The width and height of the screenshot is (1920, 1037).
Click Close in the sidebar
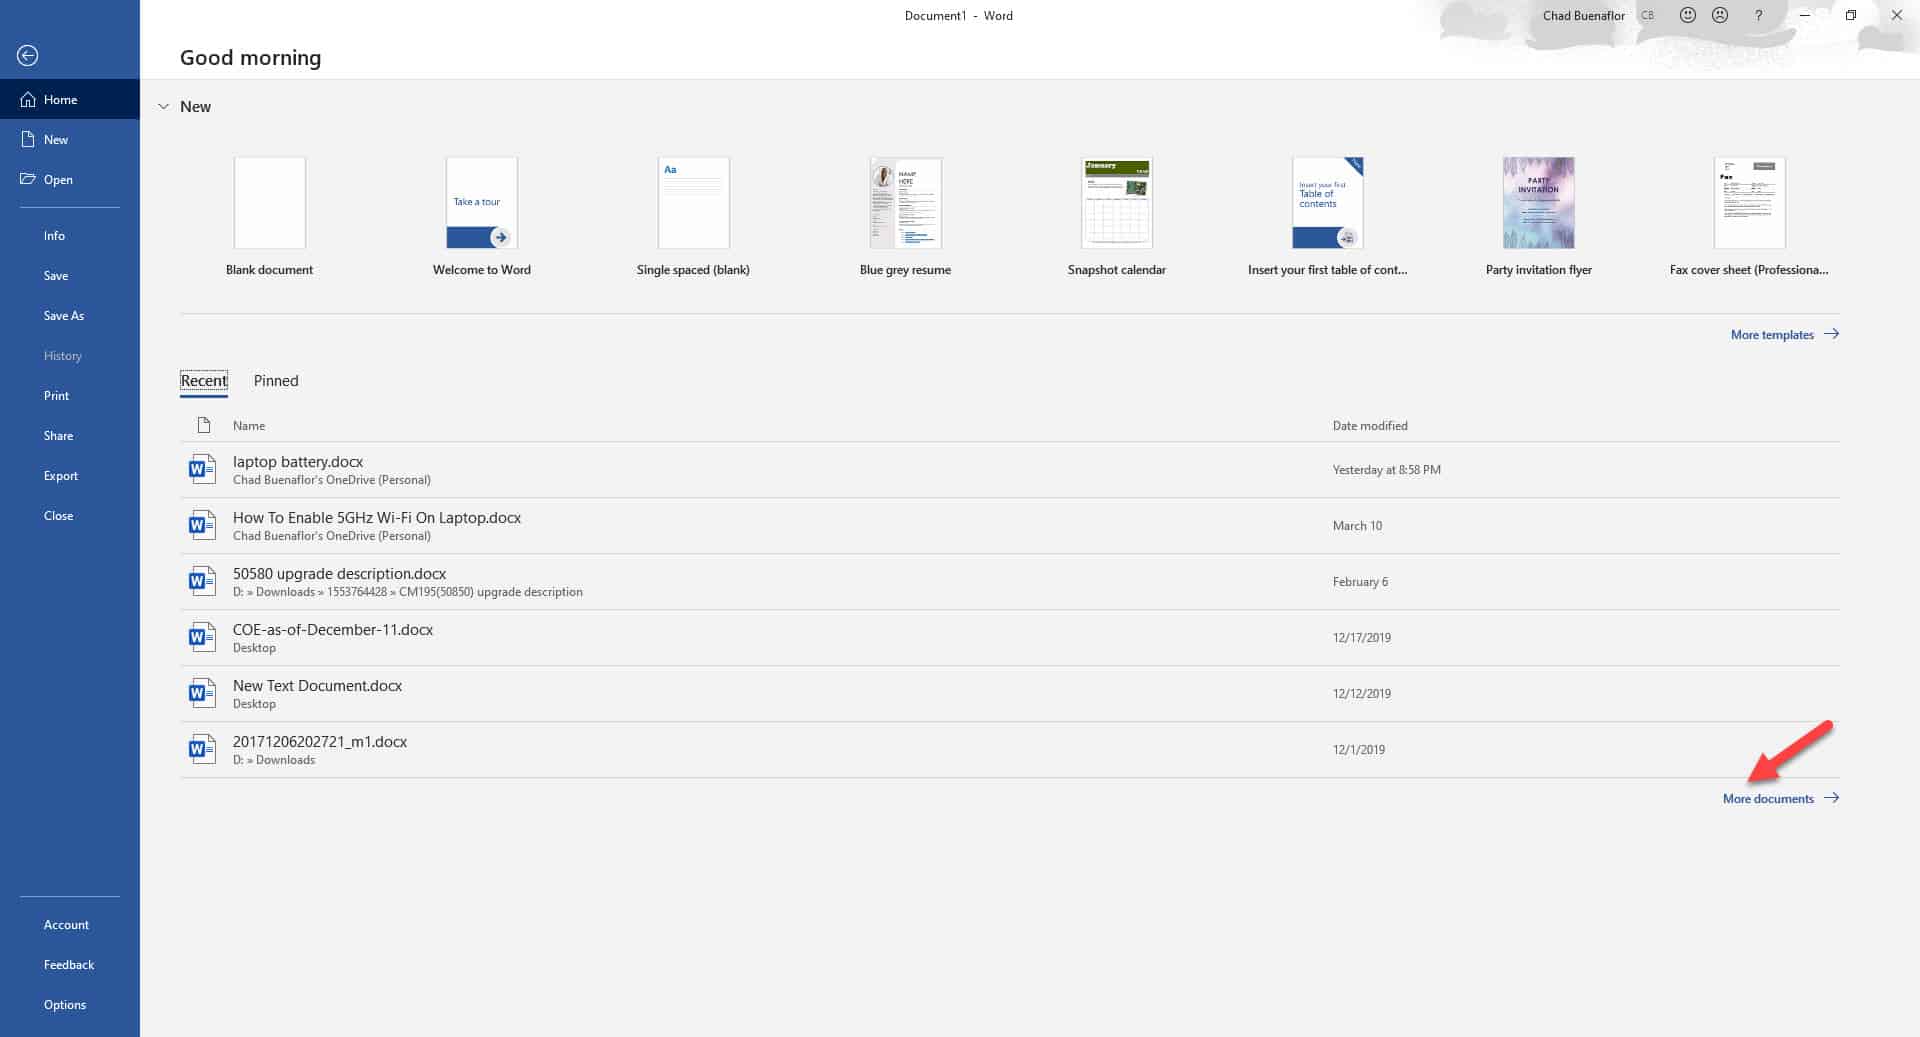(x=70, y=515)
